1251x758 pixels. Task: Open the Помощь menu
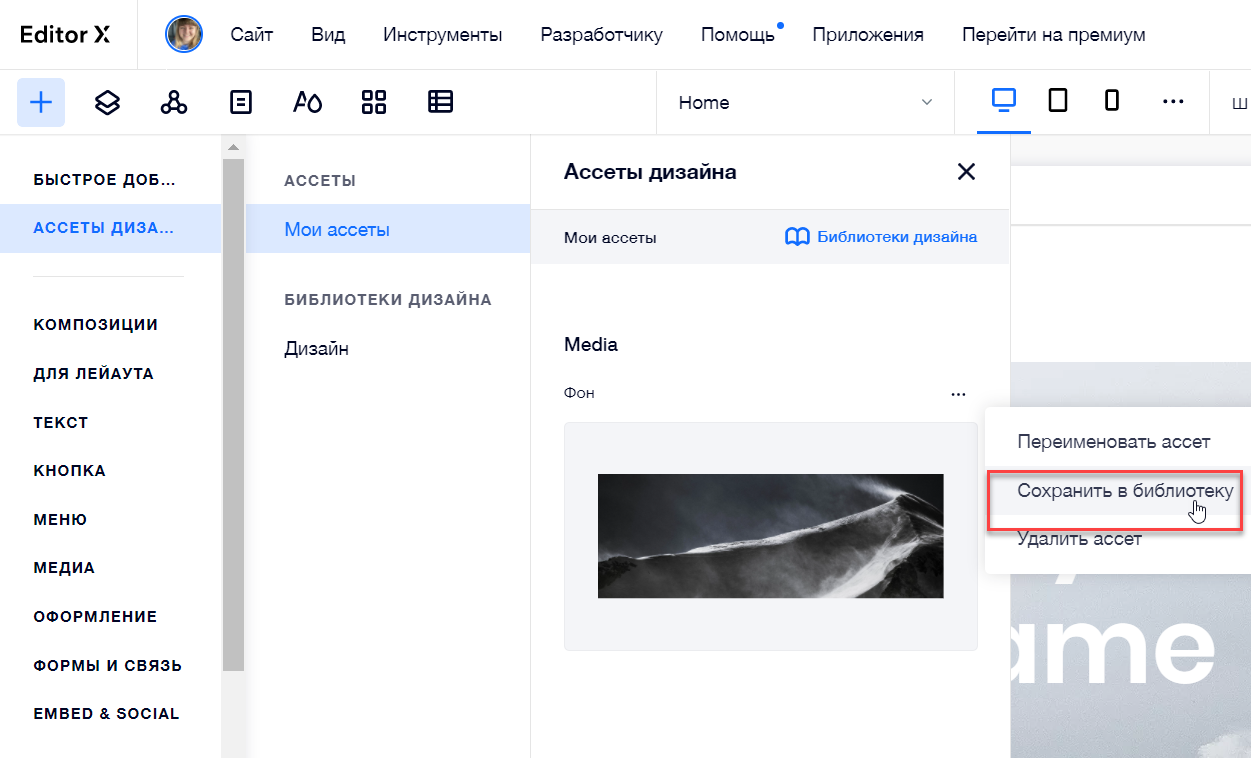pyautogui.click(x=738, y=35)
